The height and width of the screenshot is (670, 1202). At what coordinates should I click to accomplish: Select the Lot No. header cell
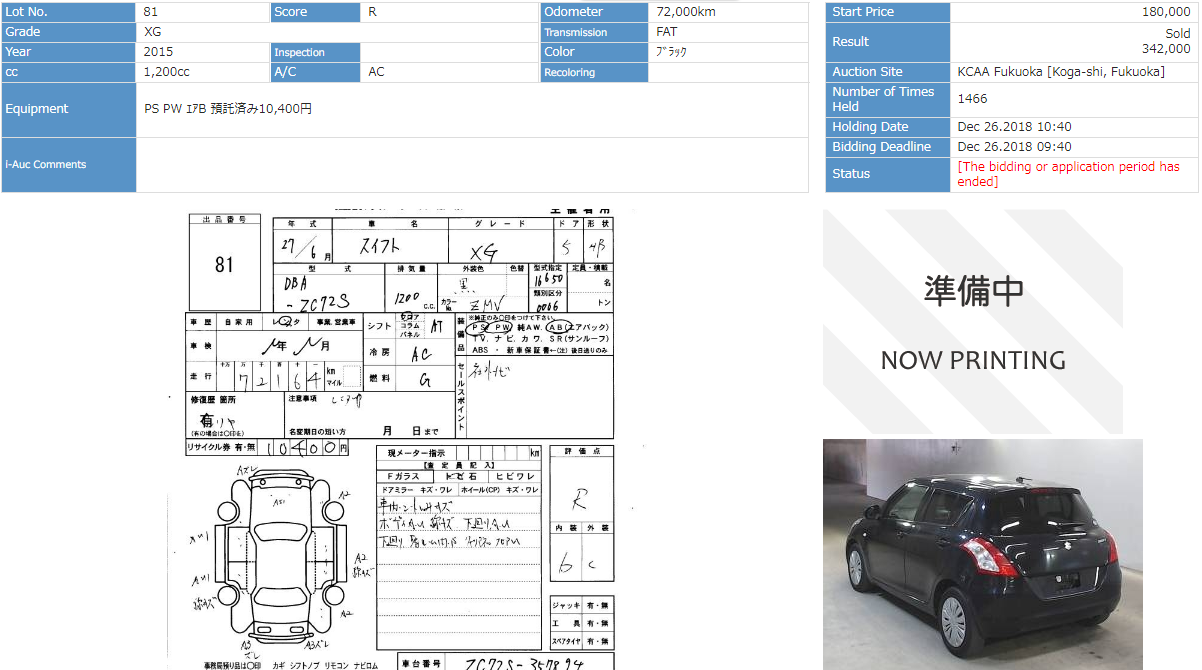point(68,12)
